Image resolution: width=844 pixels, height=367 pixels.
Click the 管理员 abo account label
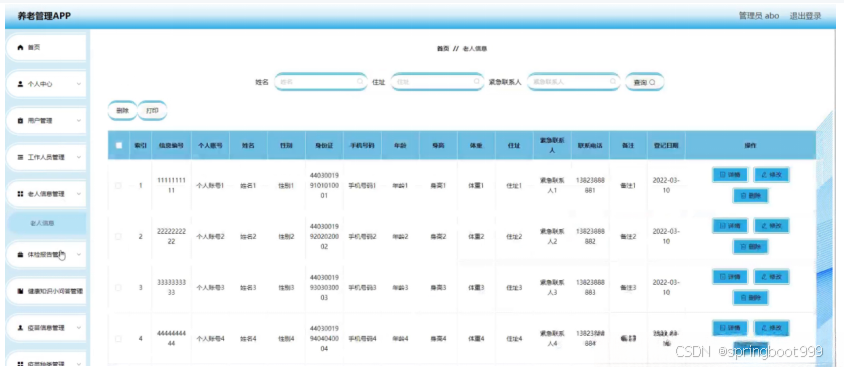(759, 16)
